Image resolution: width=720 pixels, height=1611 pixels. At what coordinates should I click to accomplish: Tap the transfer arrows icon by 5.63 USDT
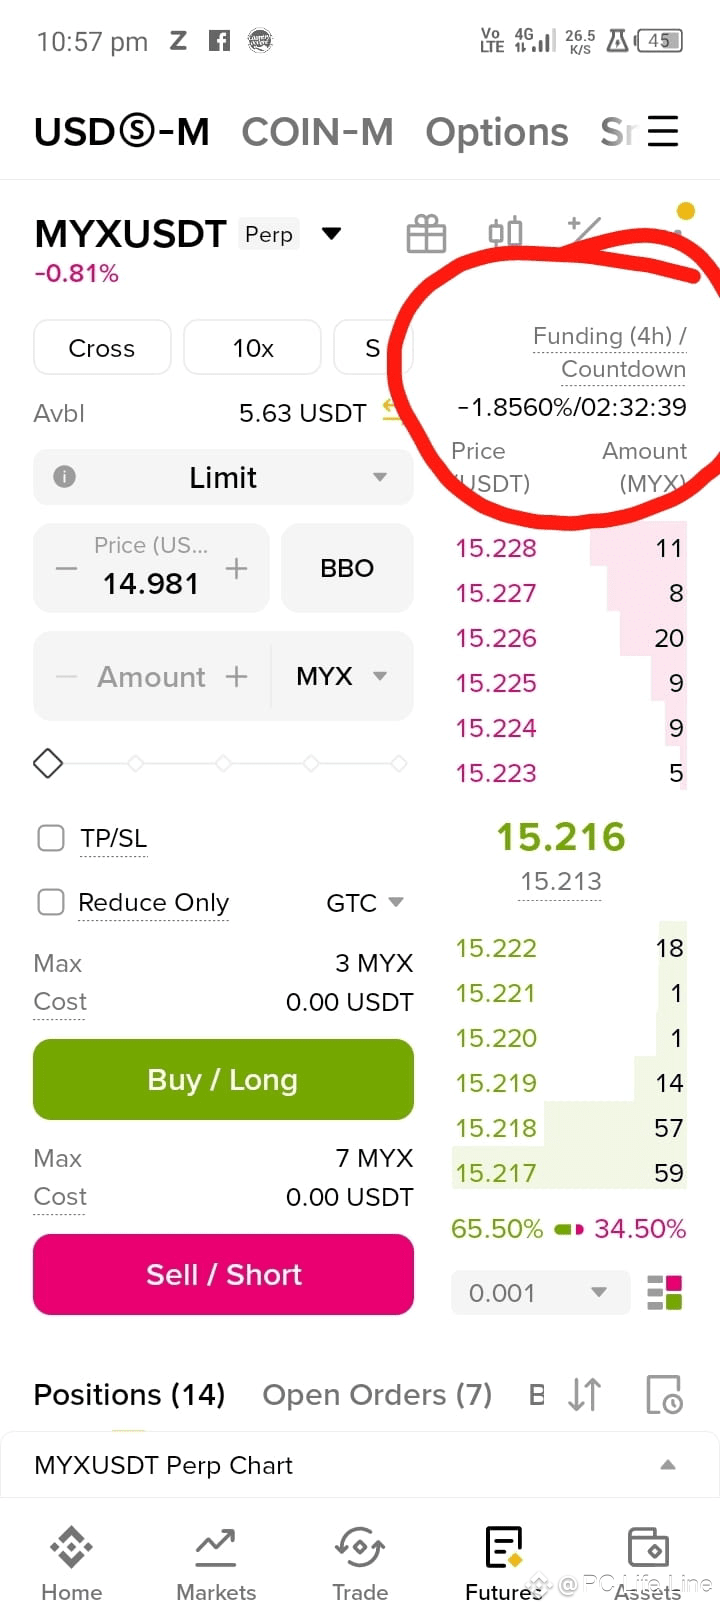[392, 410]
